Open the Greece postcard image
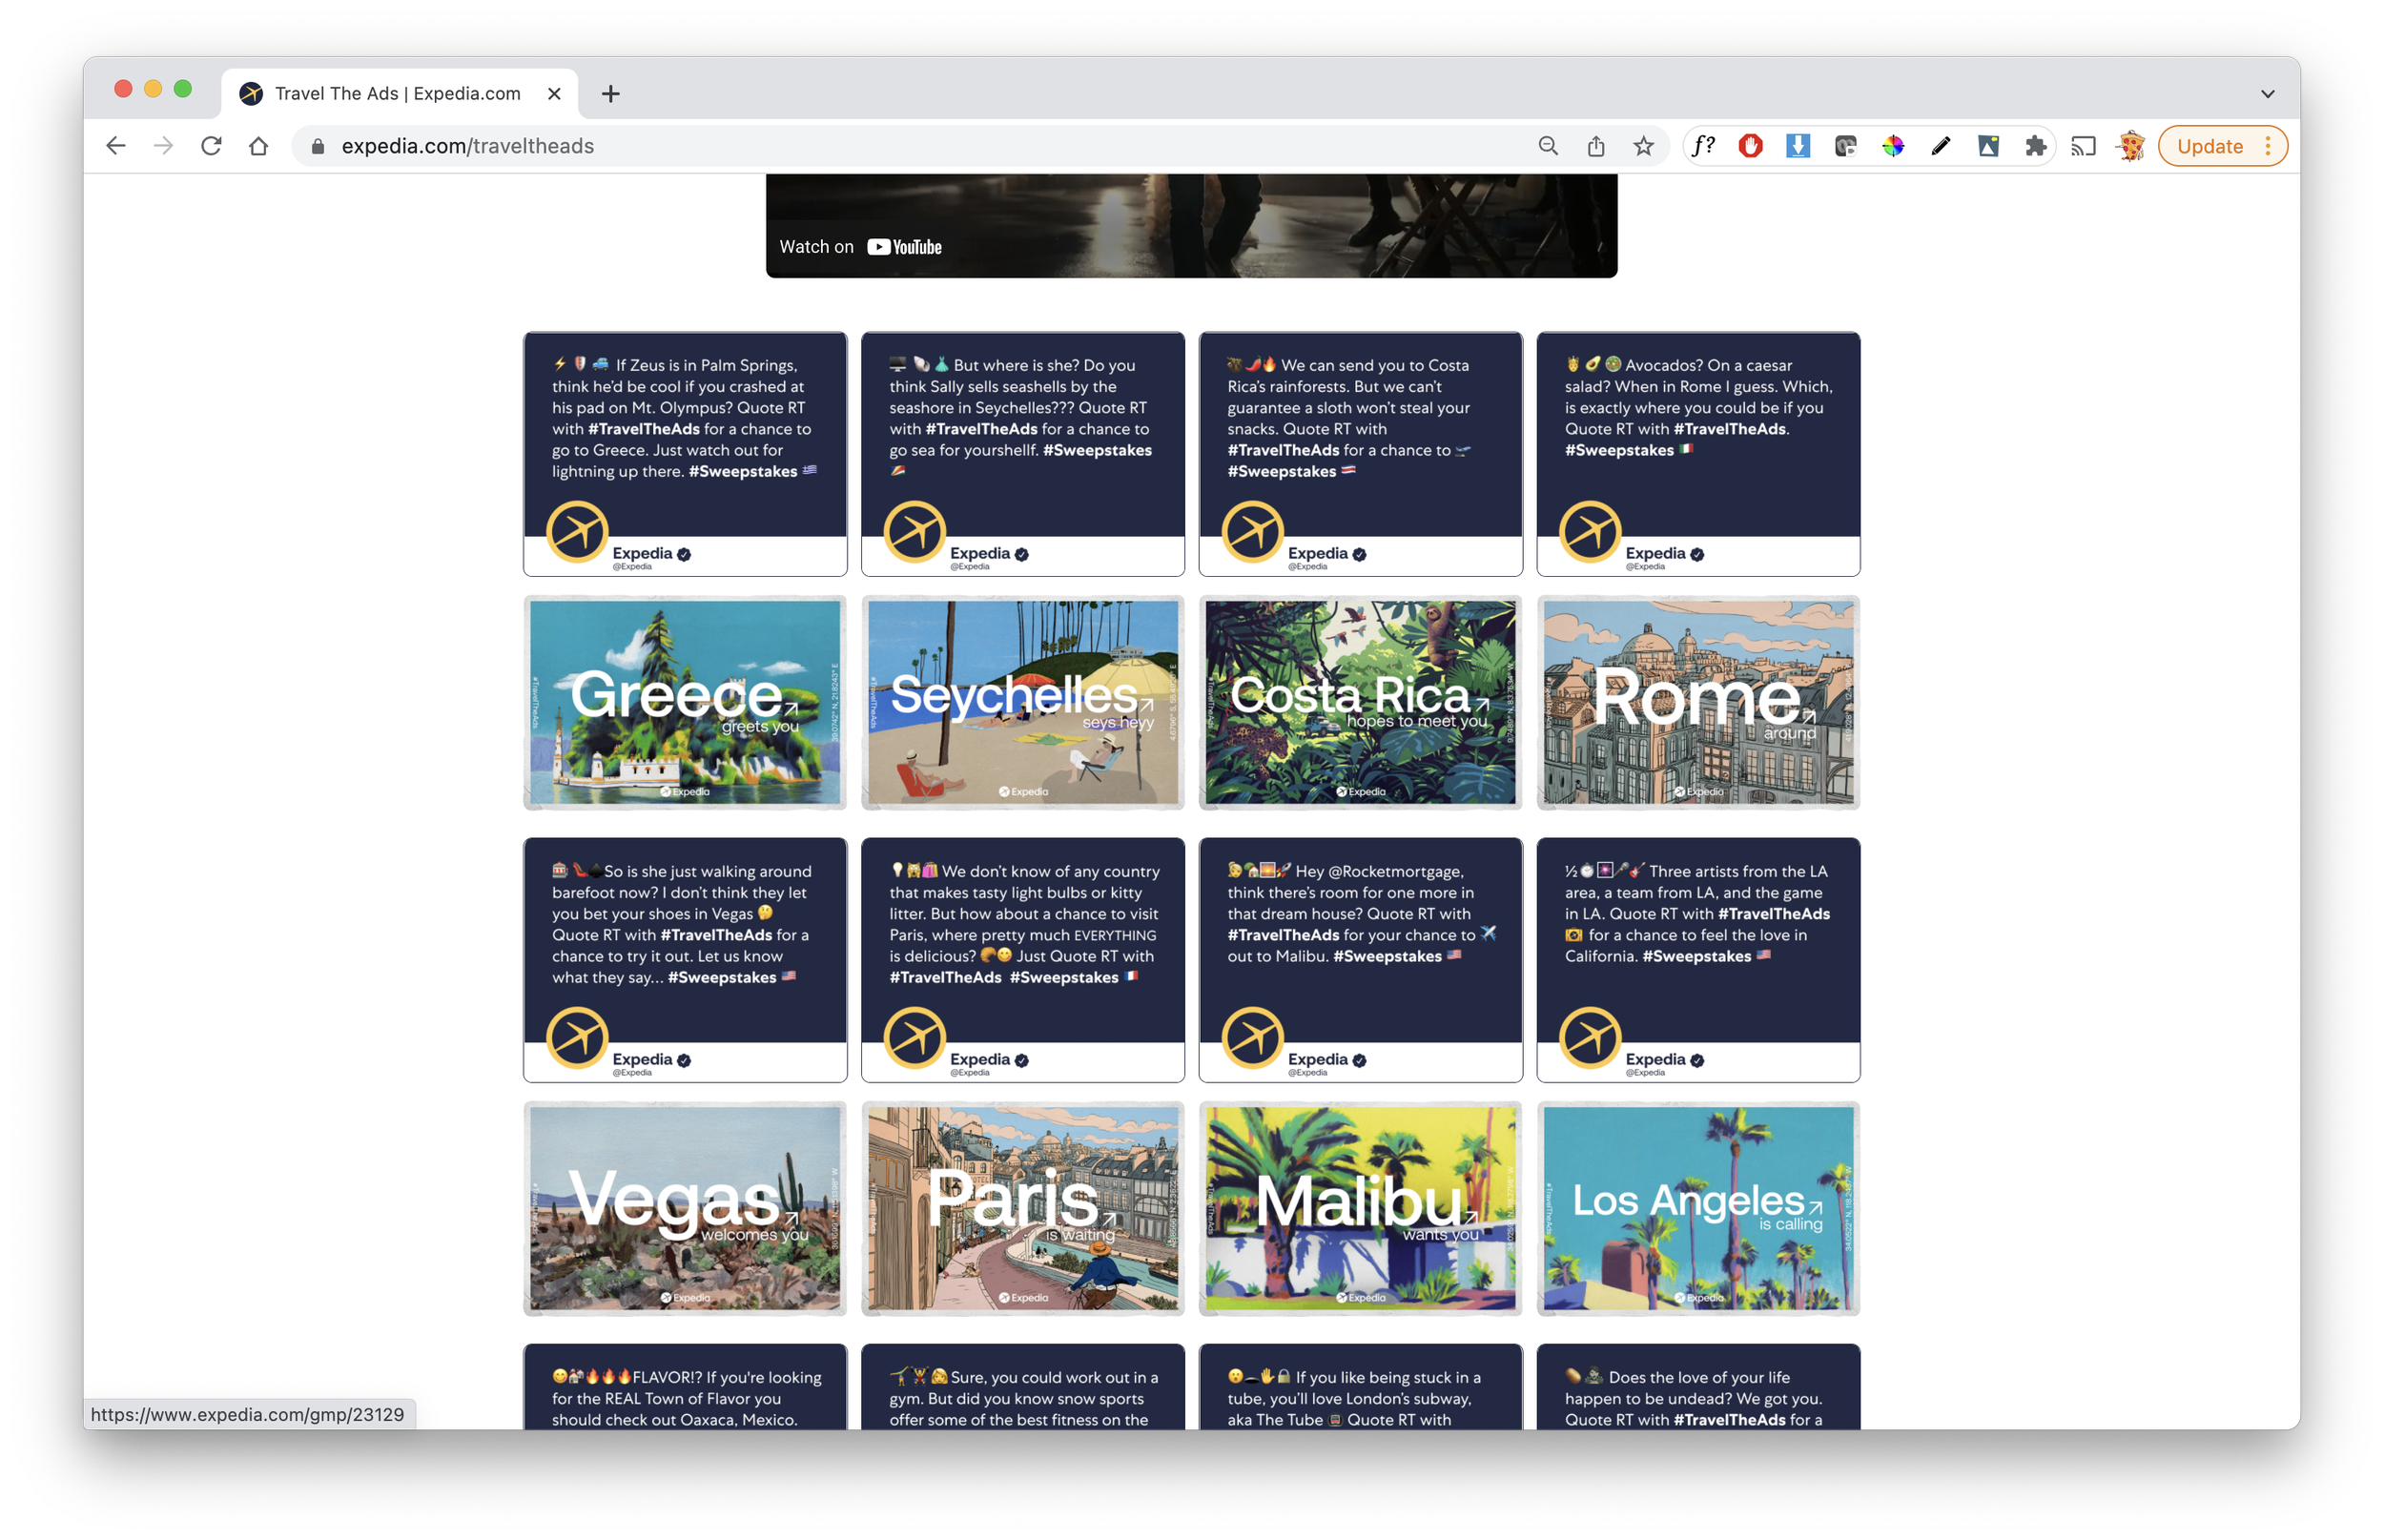Image resolution: width=2384 pixels, height=1540 pixels. point(685,702)
